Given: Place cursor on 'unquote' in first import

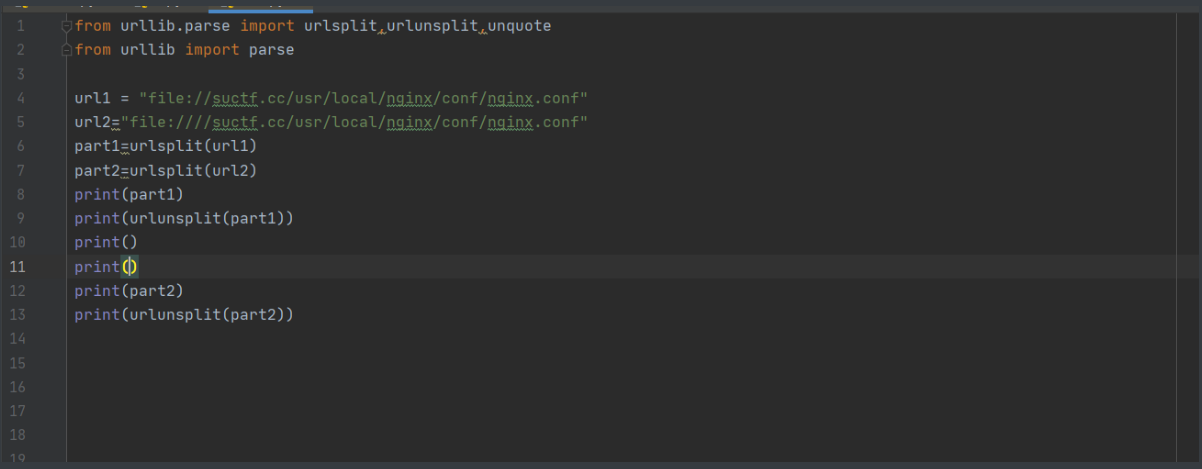Looking at the screenshot, I should [x=519, y=26].
